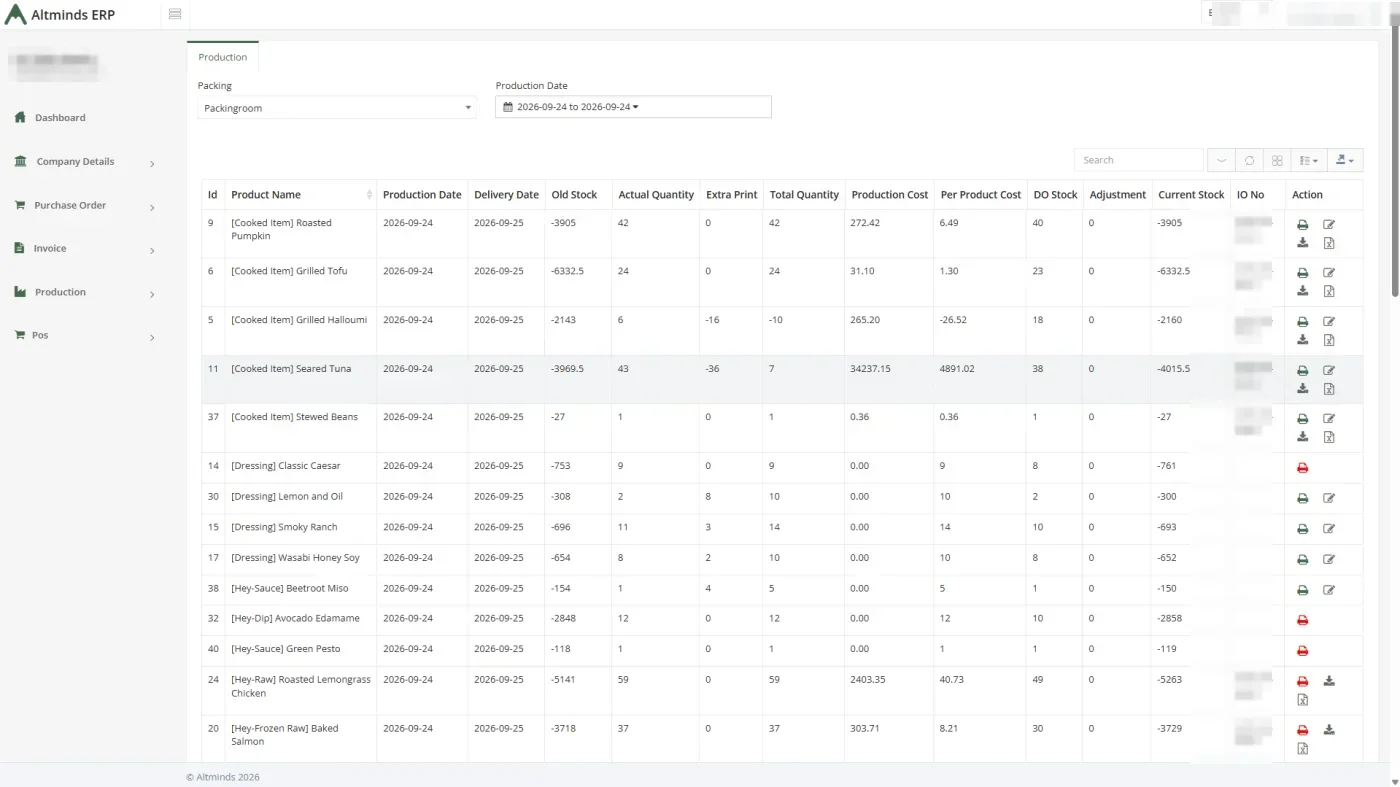Click the toolbar chevron toggle button beside Search
Image resolution: width=1400 pixels, height=787 pixels.
(1221, 160)
